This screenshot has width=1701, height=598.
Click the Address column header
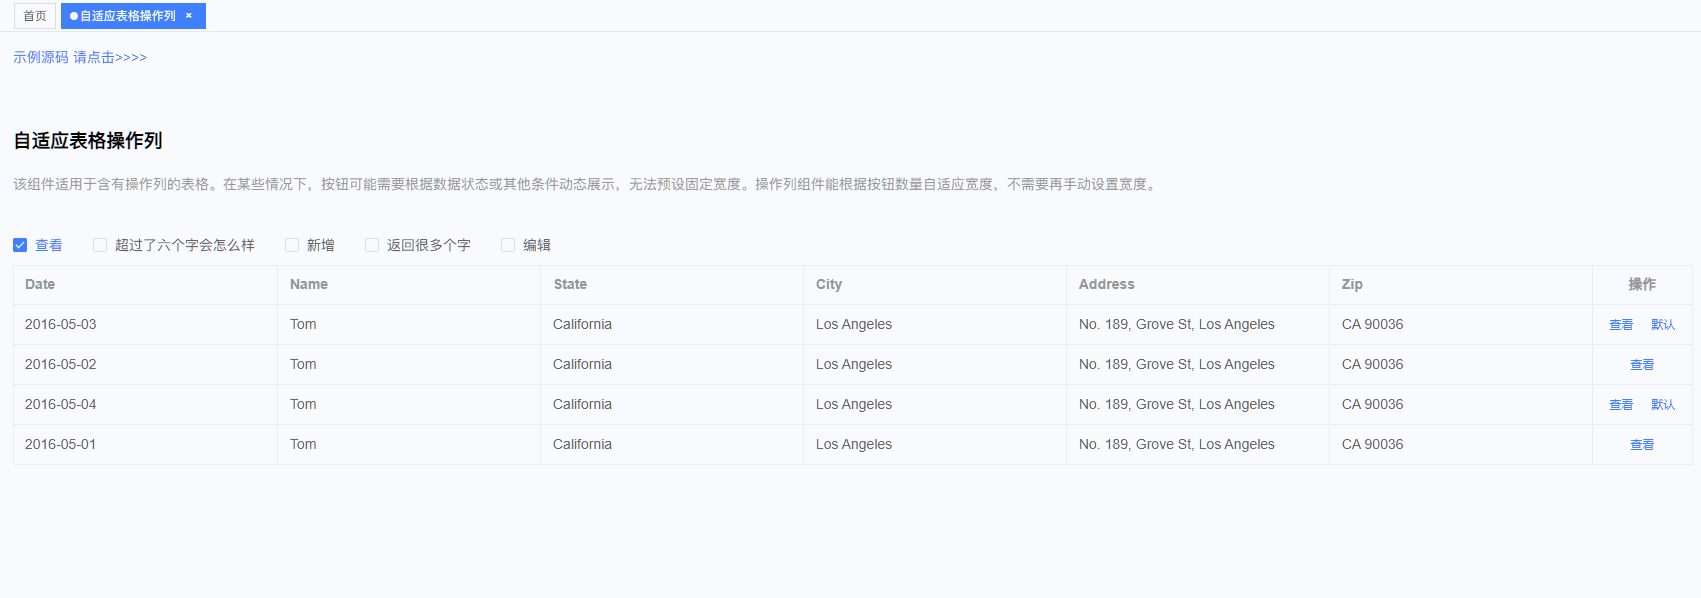1106,284
